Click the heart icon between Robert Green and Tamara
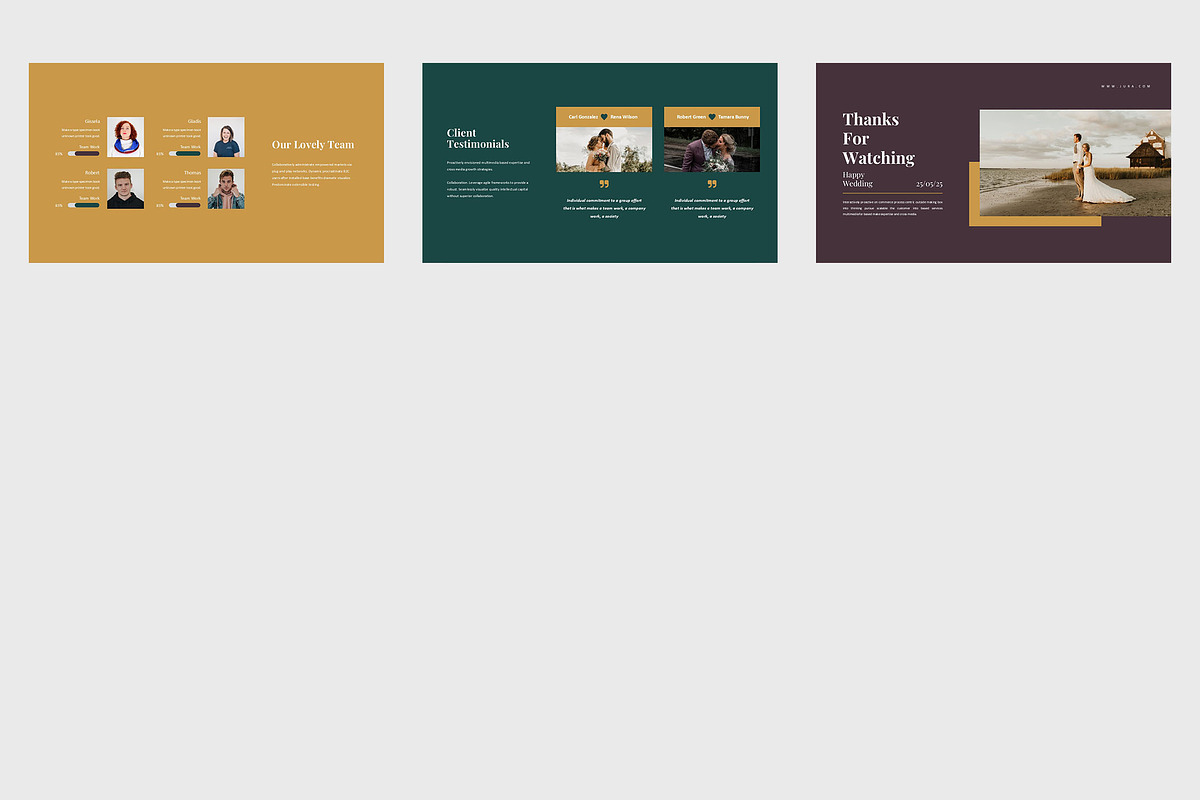1200x800 pixels. tap(712, 117)
